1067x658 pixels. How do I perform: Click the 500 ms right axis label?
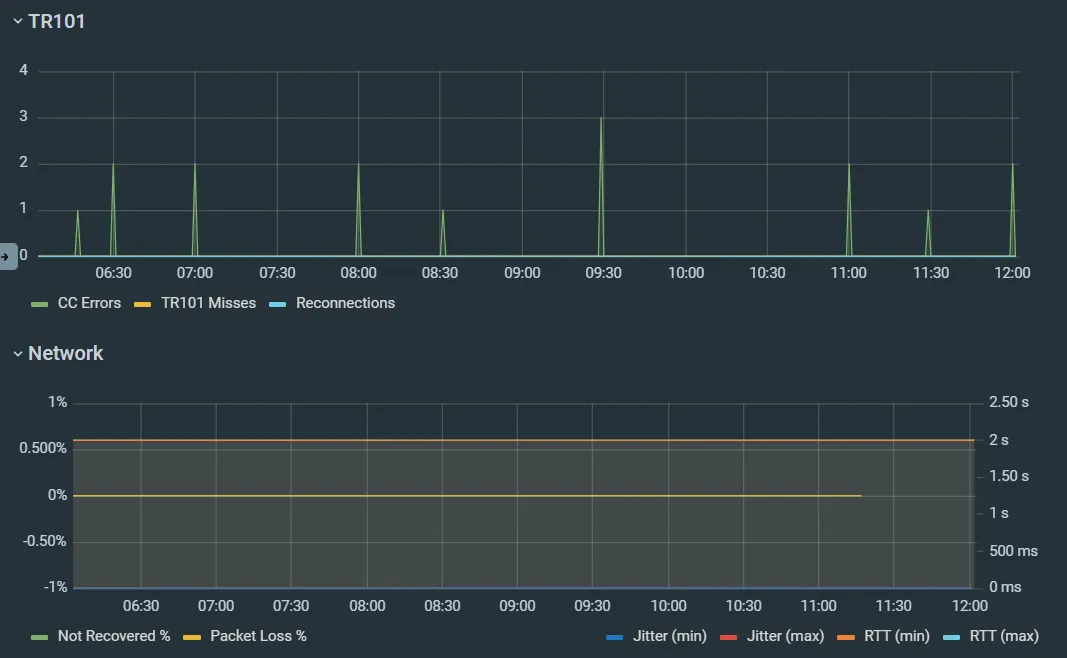click(x=1013, y=550)
